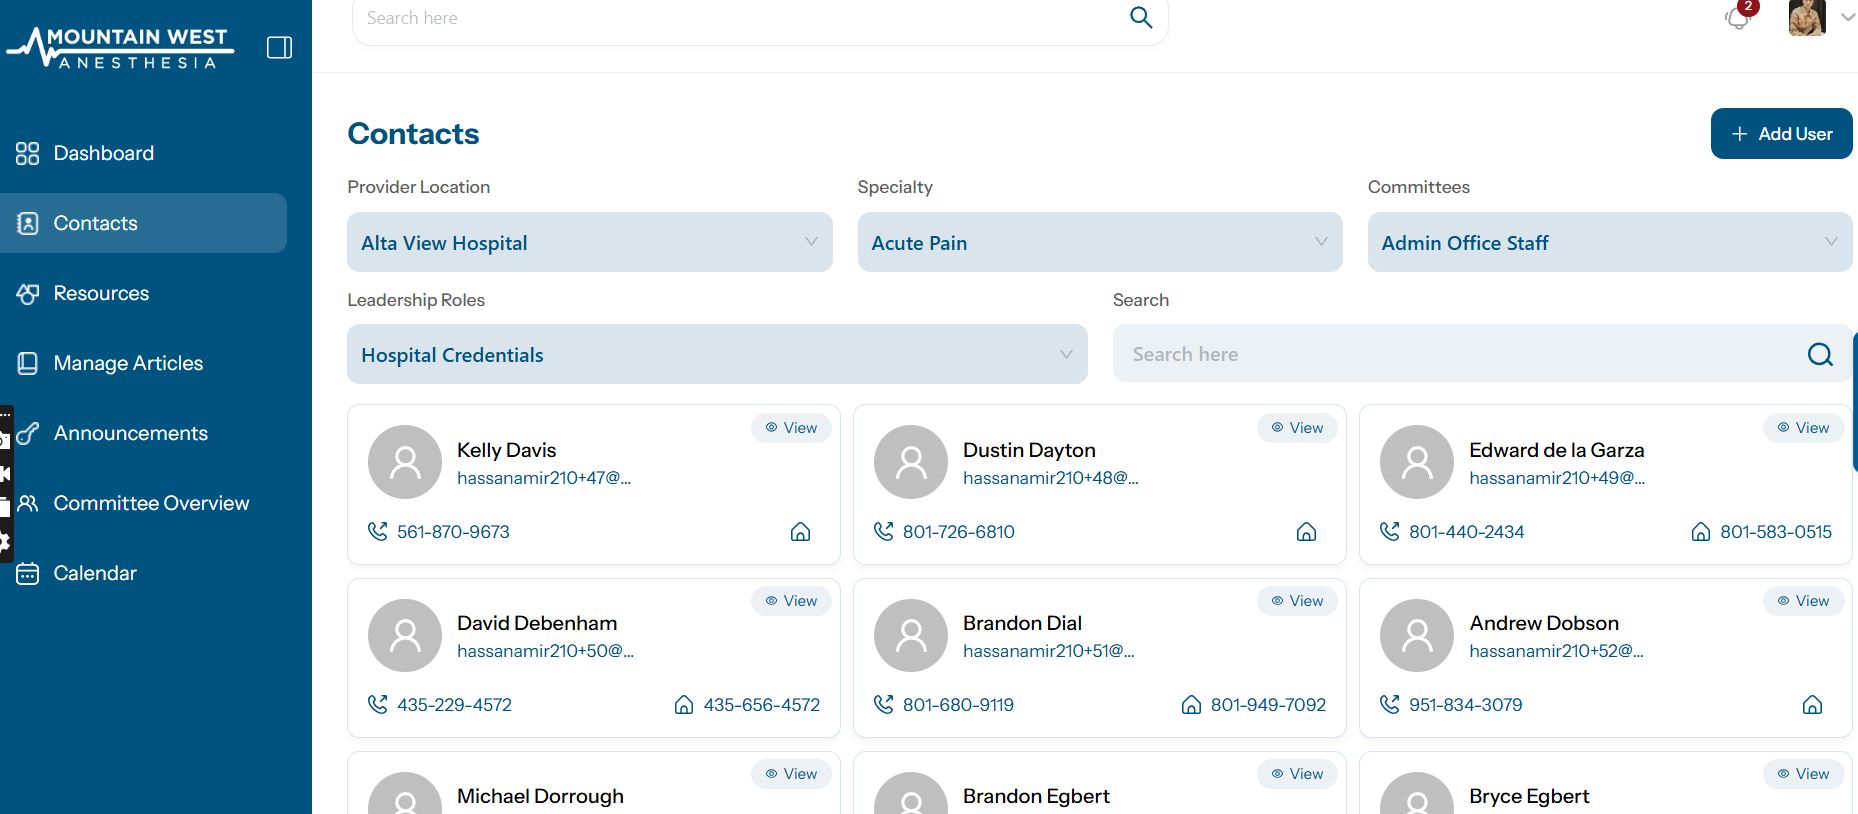1858x814 pixels.
Task: View Edward de la Garza's profile
Action: (1803, 428)
